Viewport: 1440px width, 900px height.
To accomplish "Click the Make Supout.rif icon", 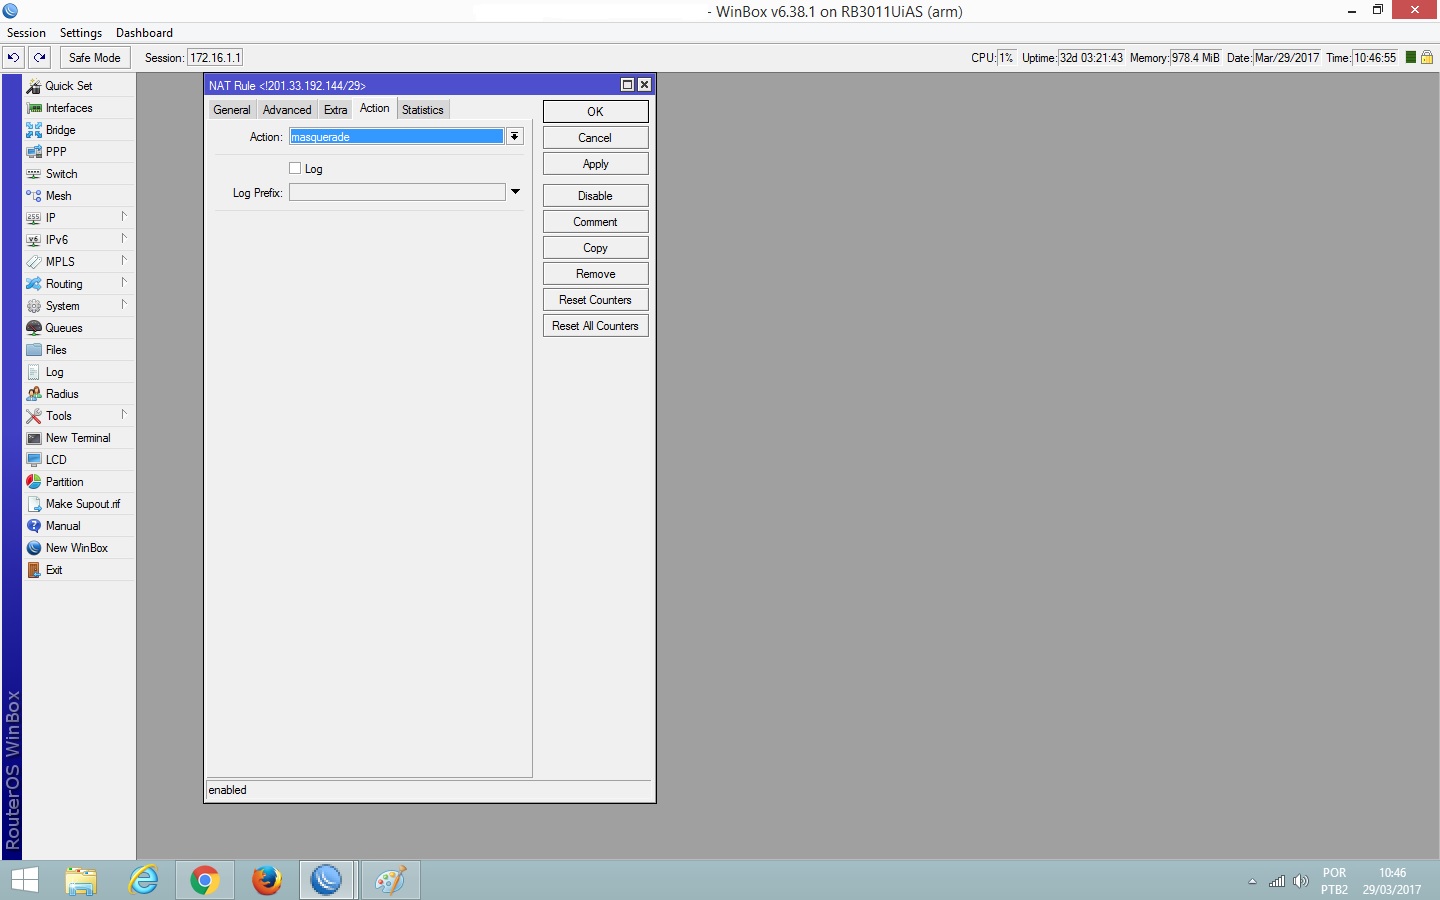I will coord(34,504).
